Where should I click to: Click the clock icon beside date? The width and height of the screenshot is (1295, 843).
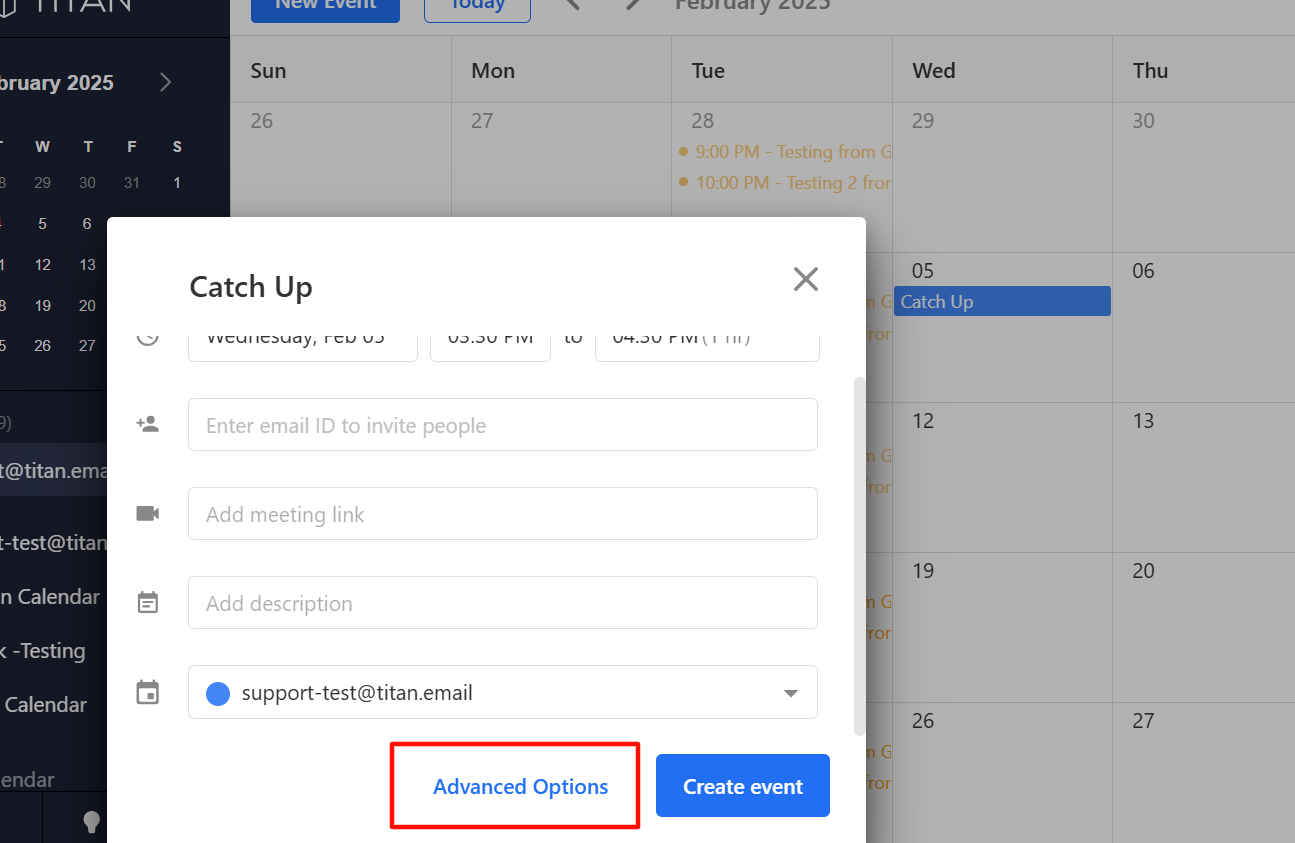(148, 336)
